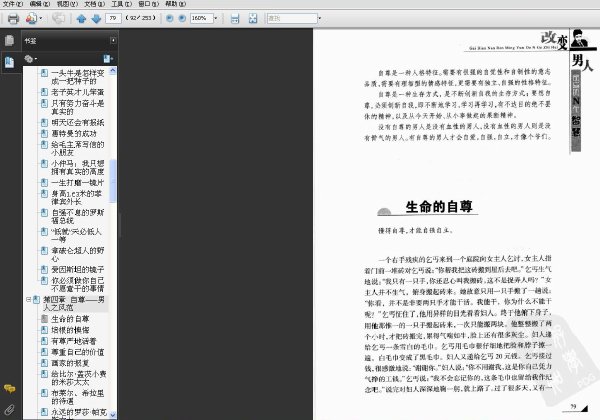The image size is (600, 420).
Task: Toggle the Bookmarks panel icon in the sidebar
Action: click(x=10, y=62)
